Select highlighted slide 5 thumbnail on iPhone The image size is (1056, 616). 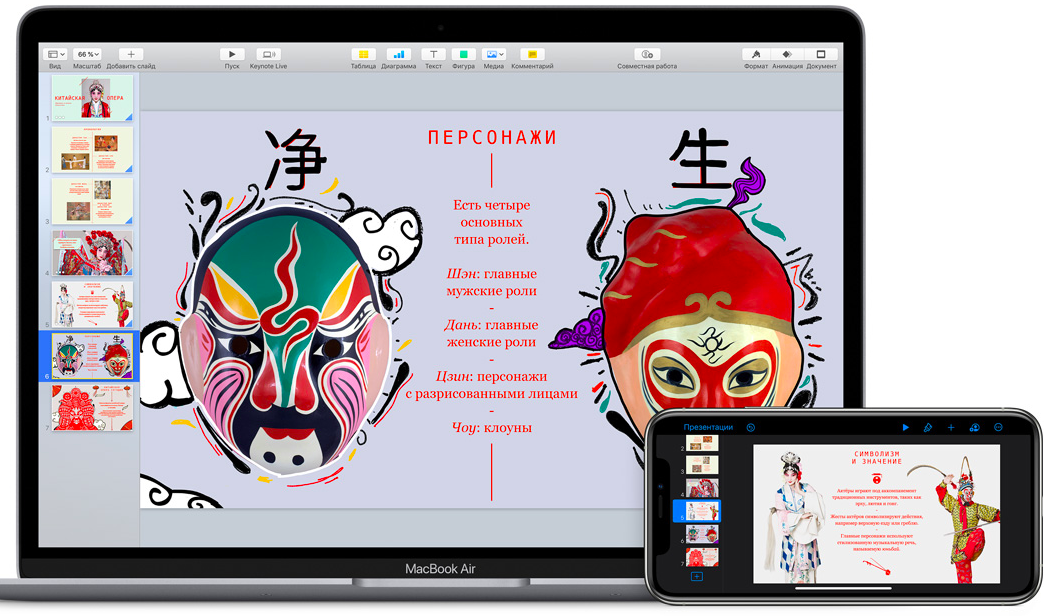702,511
